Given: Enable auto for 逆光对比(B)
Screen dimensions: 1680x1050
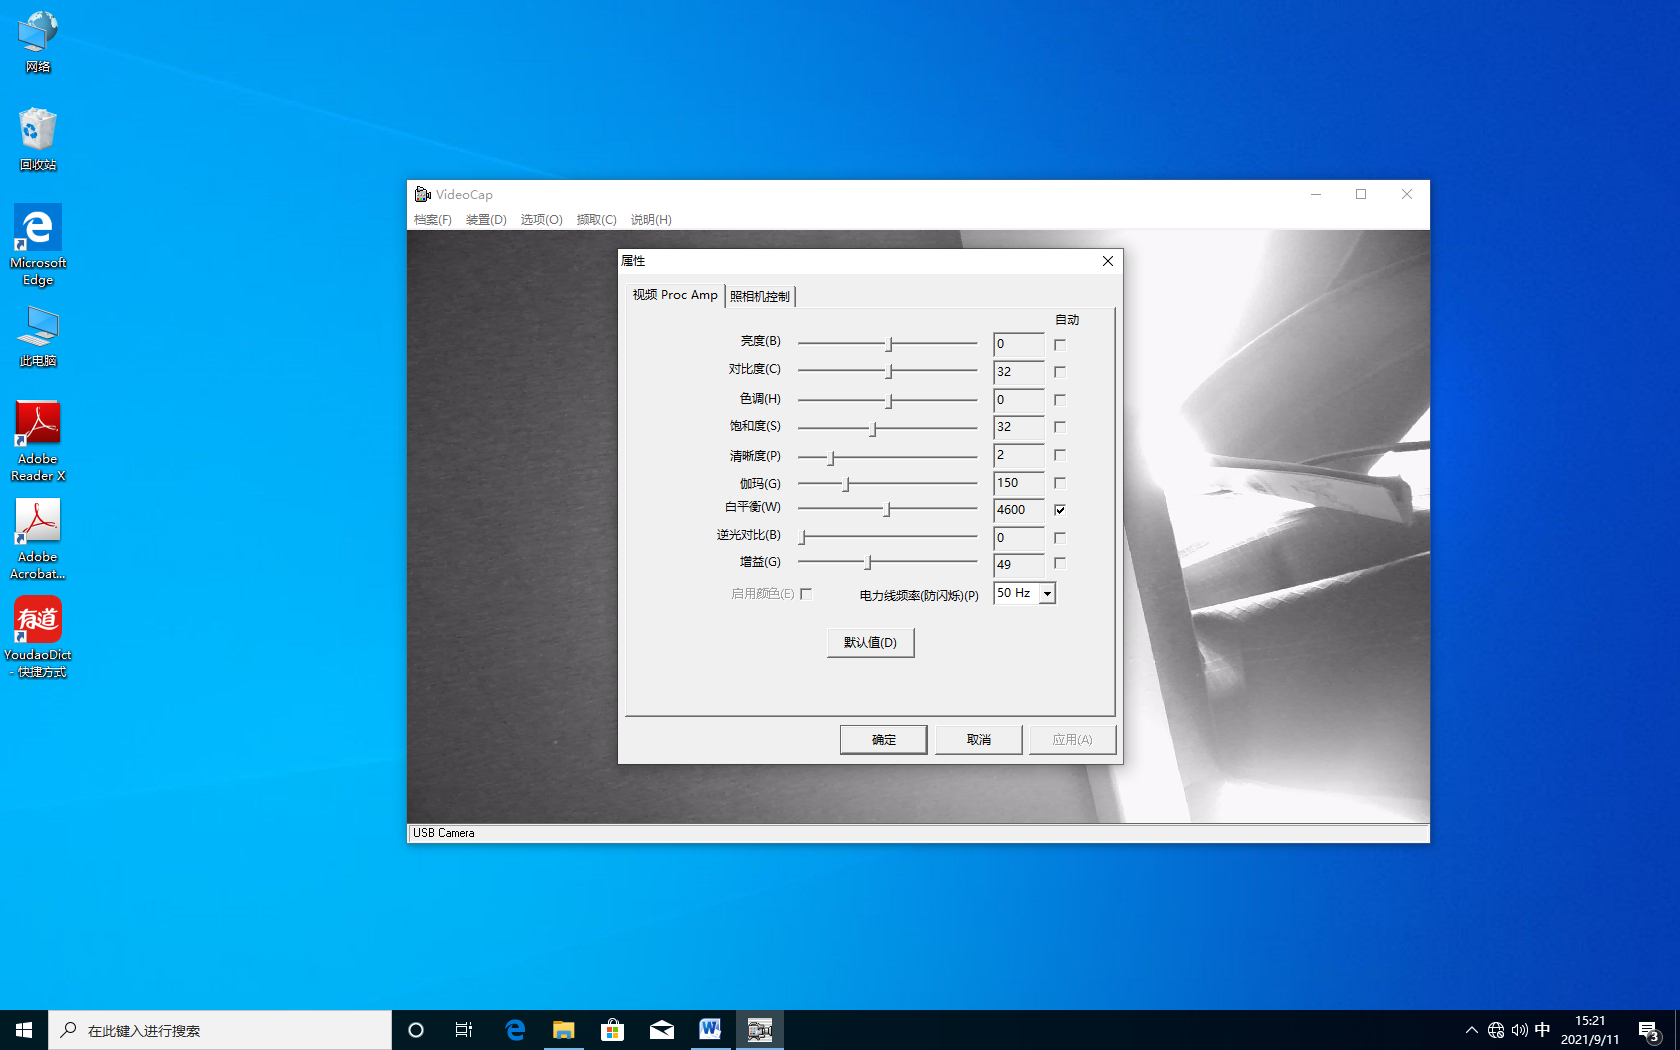Looking at the screenshot, I should pos(1060,538).
